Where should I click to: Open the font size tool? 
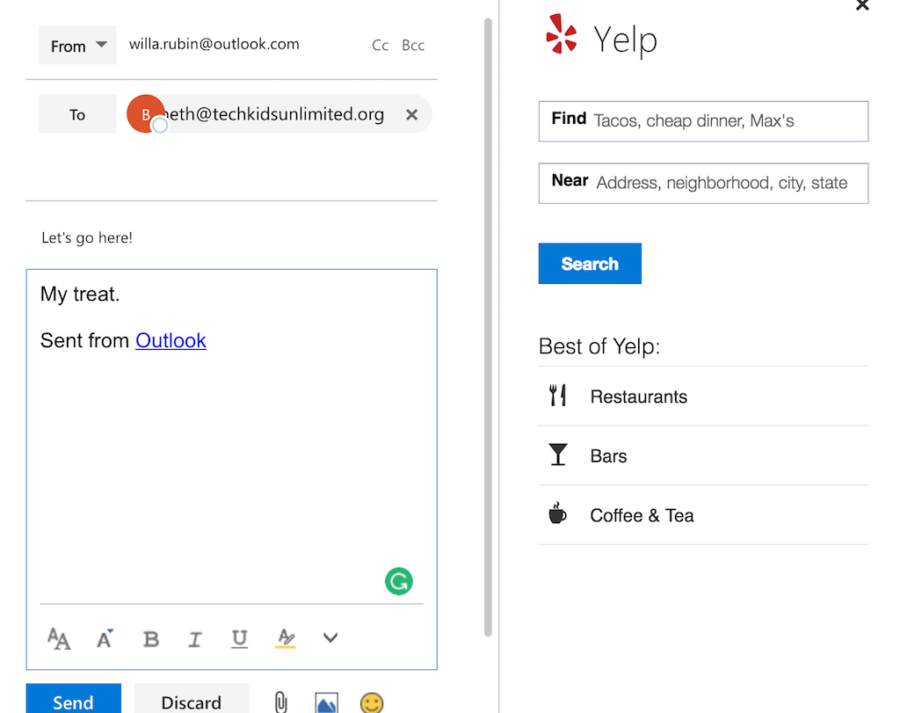tap(59, 638)
